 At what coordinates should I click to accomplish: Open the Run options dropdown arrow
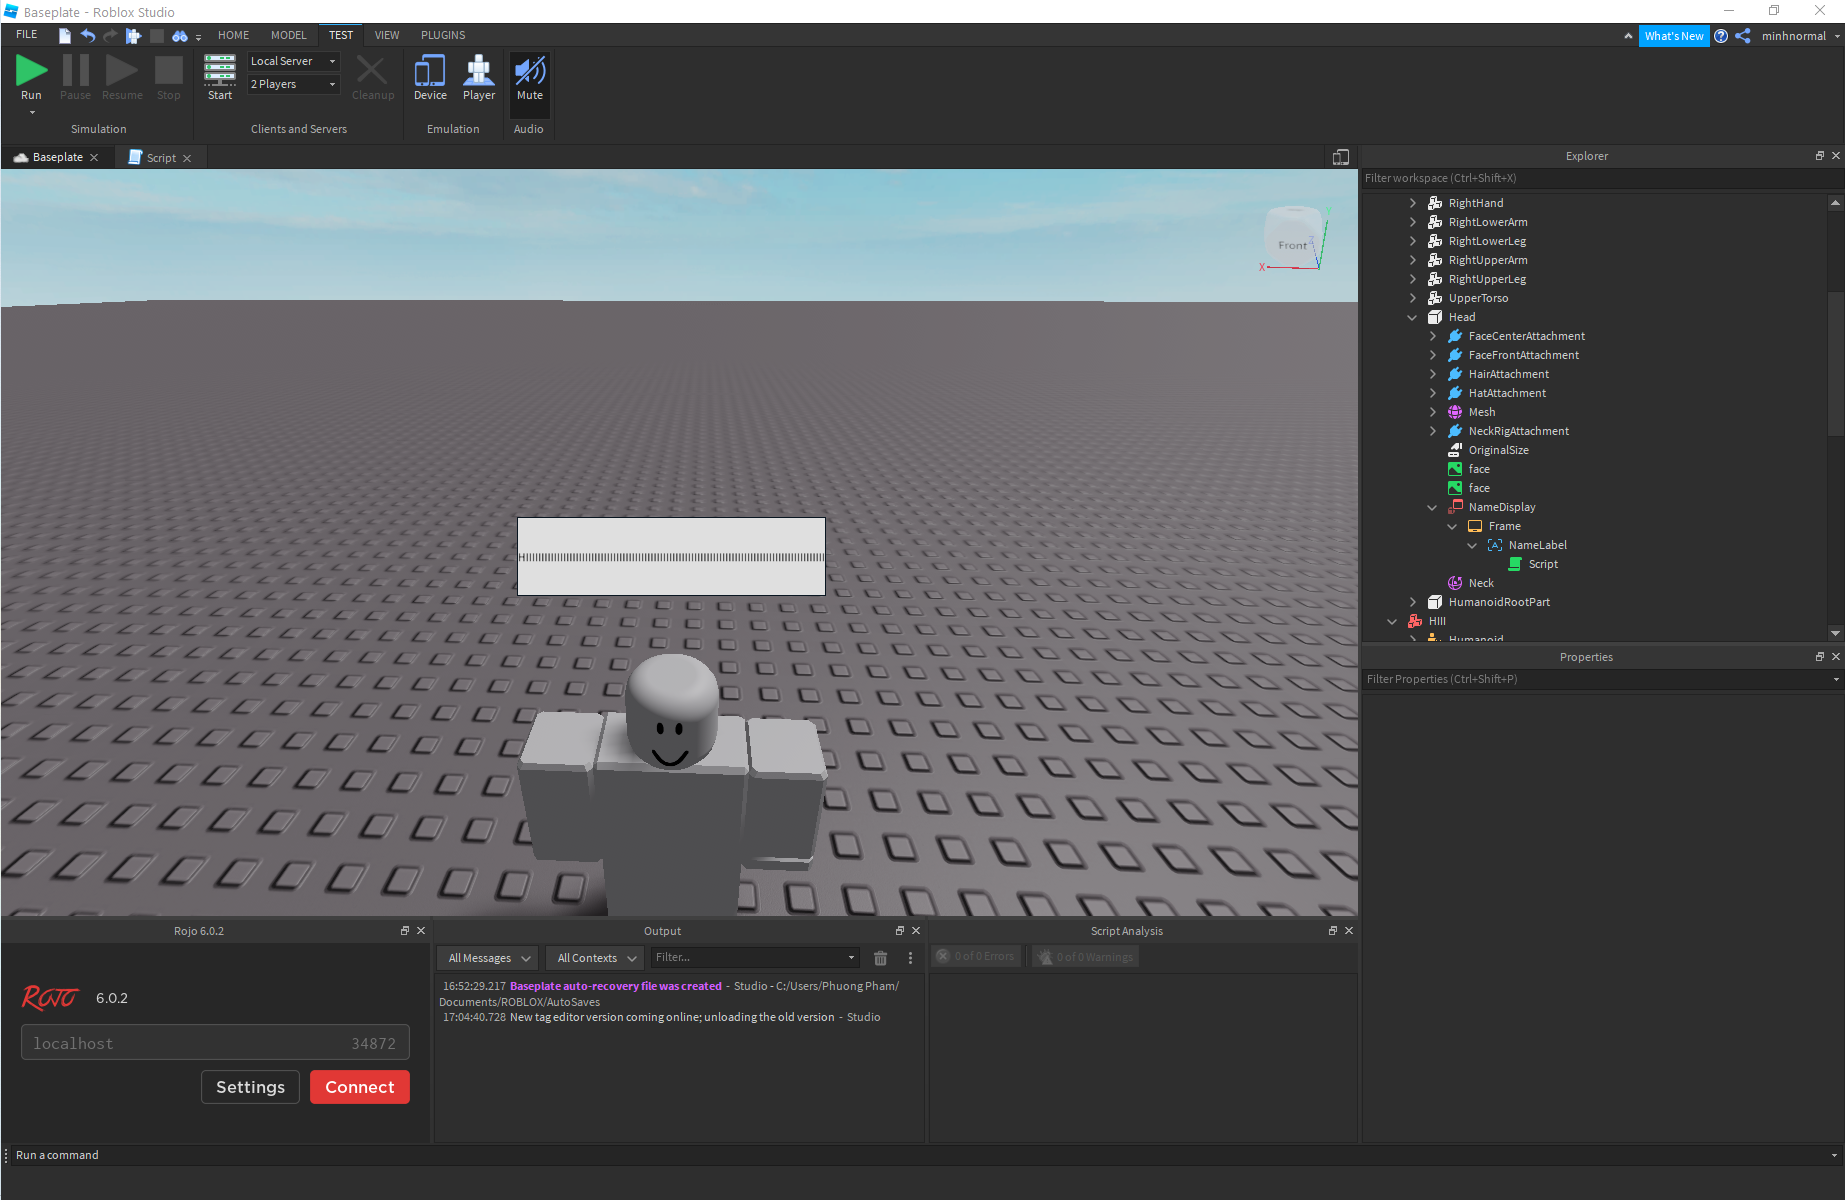[32, 112]
